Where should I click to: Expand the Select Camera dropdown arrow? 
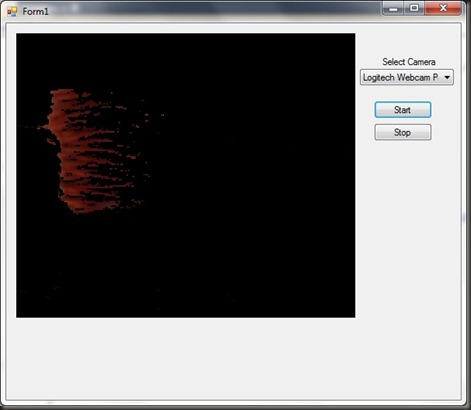click(x=447, y=77)
